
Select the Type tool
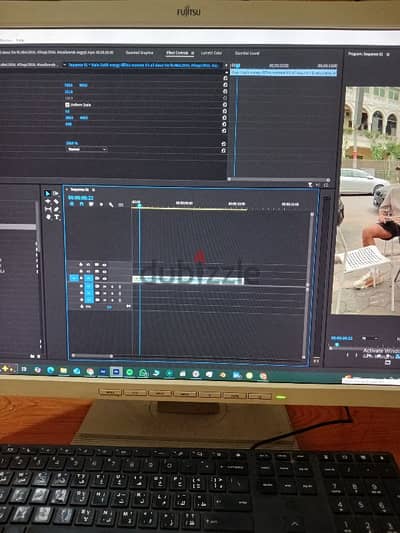pyautogui.click(x=57, y=217)
